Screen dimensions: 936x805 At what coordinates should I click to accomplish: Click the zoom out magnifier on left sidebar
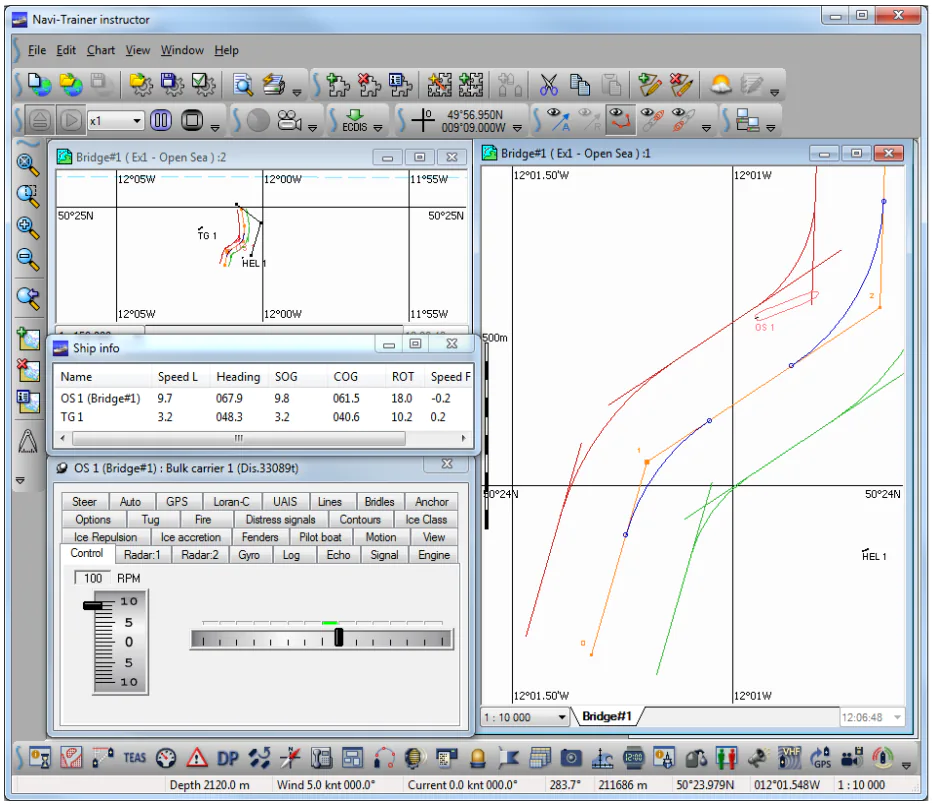coord(27,259)
